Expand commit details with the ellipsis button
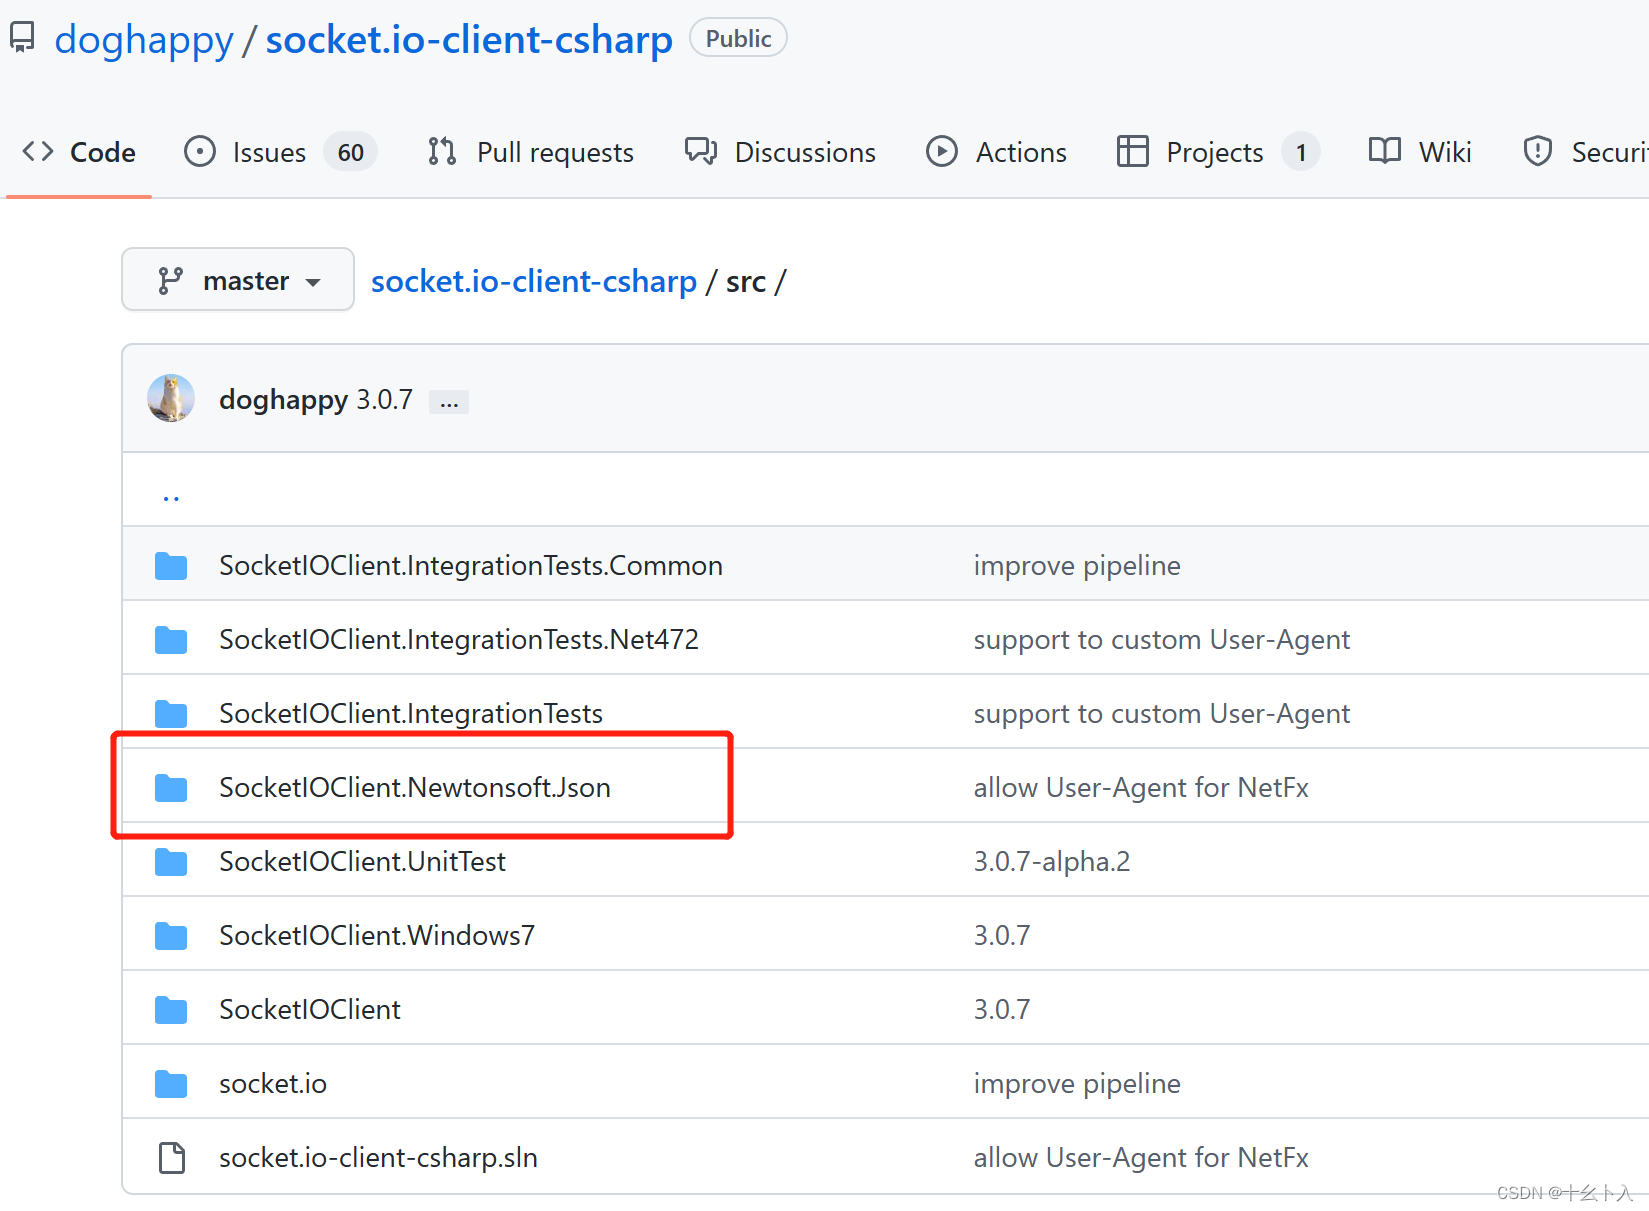This screenshot has height=1211, width=1649. pos(449,401)
